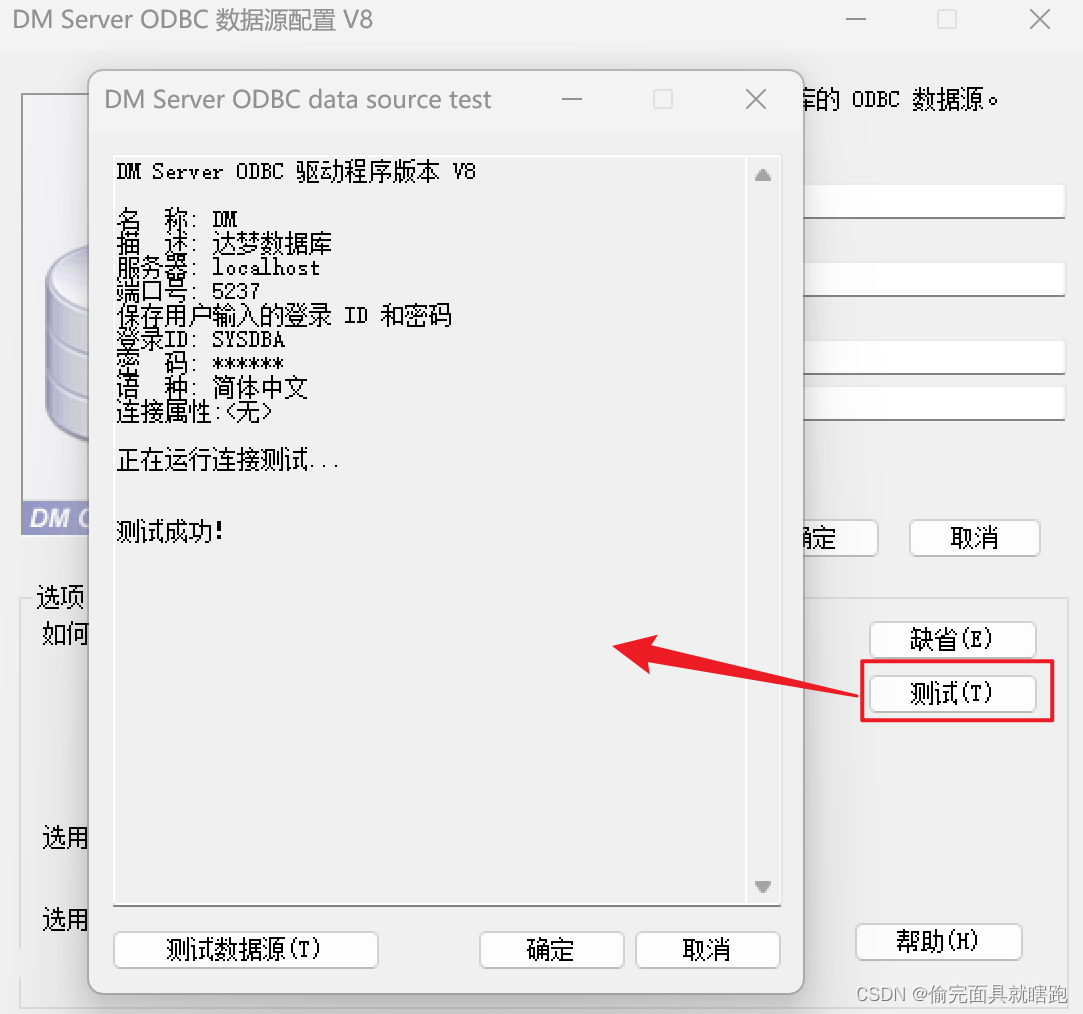Click the 描述: 达梦数据库 line
The width and height of the screenshot is (1083, 1014).
(224, 243)
